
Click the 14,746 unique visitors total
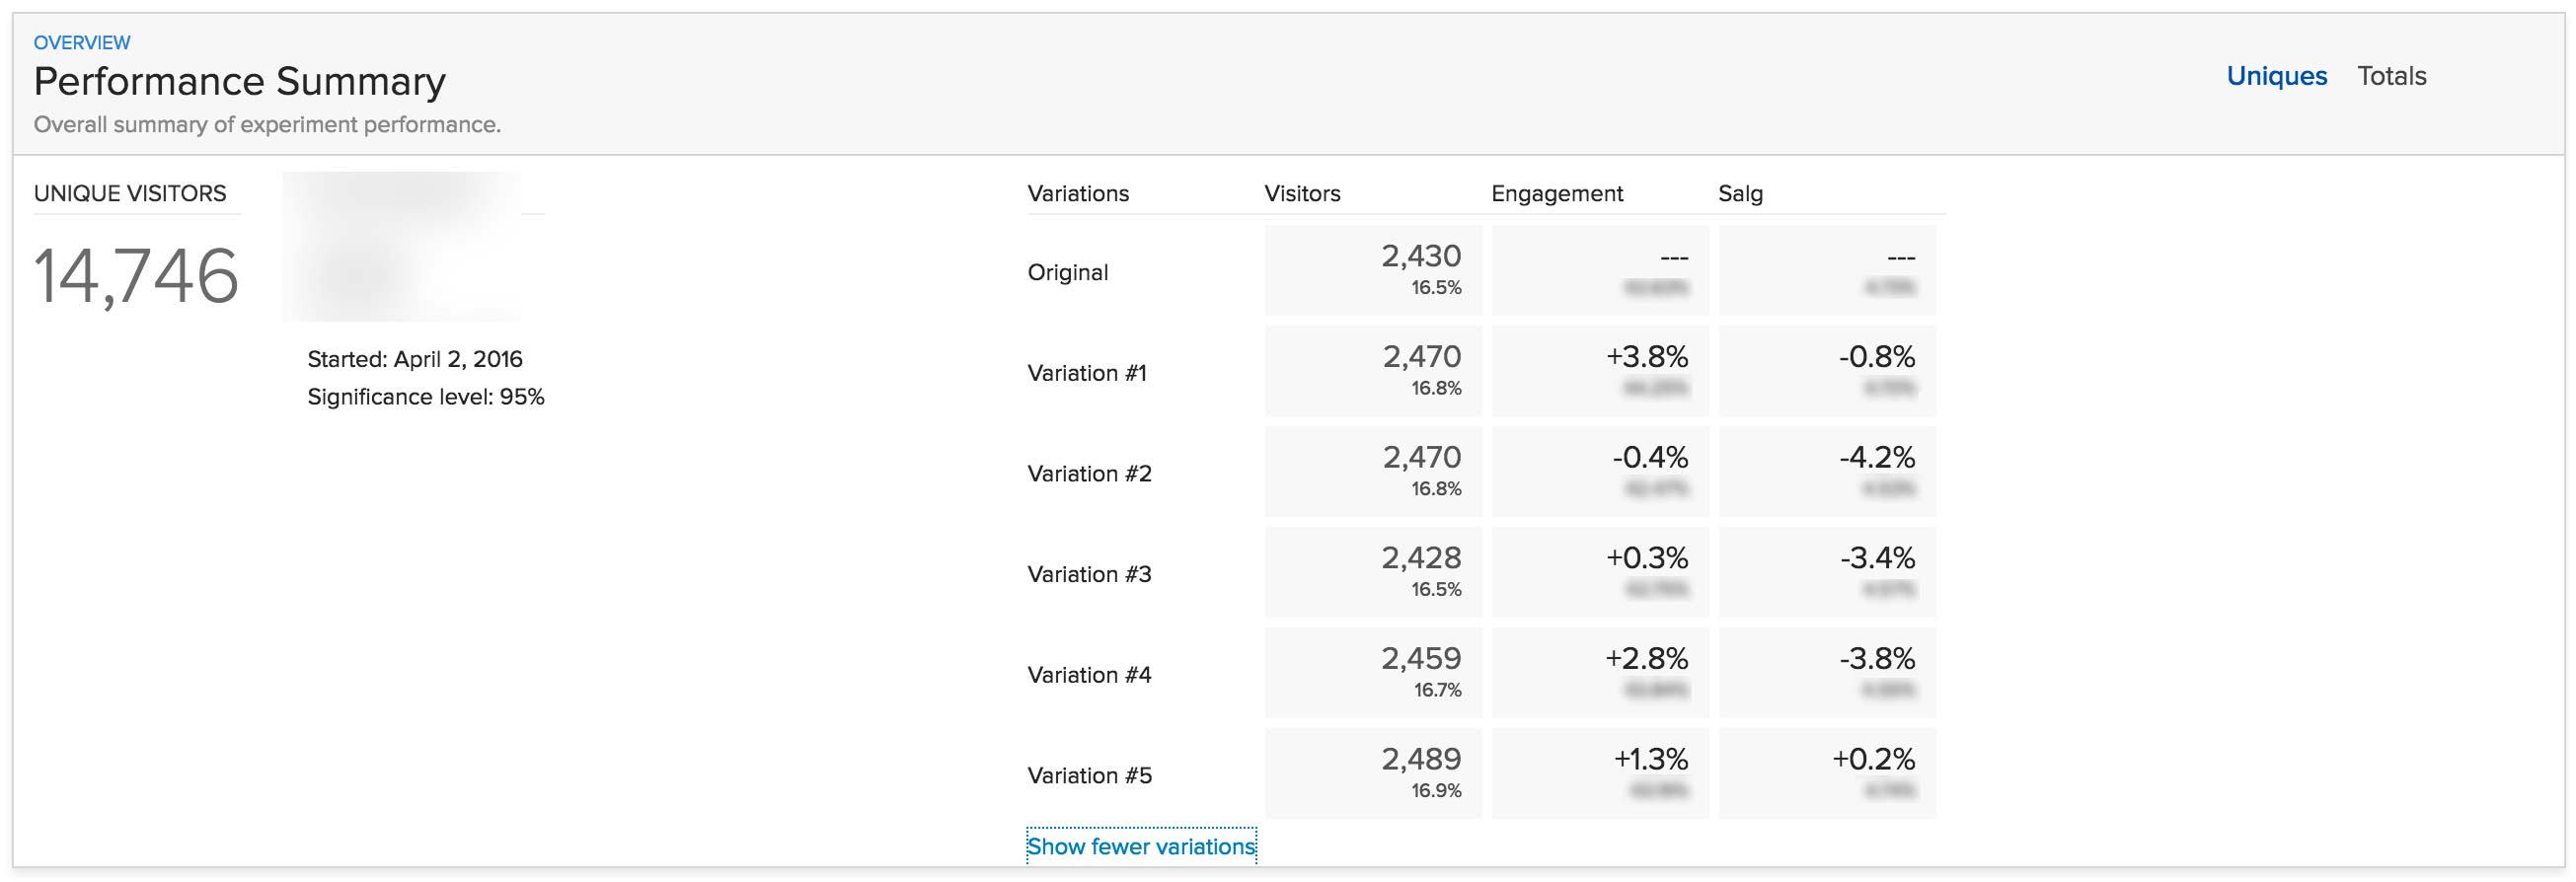click(x=136, y=277)
